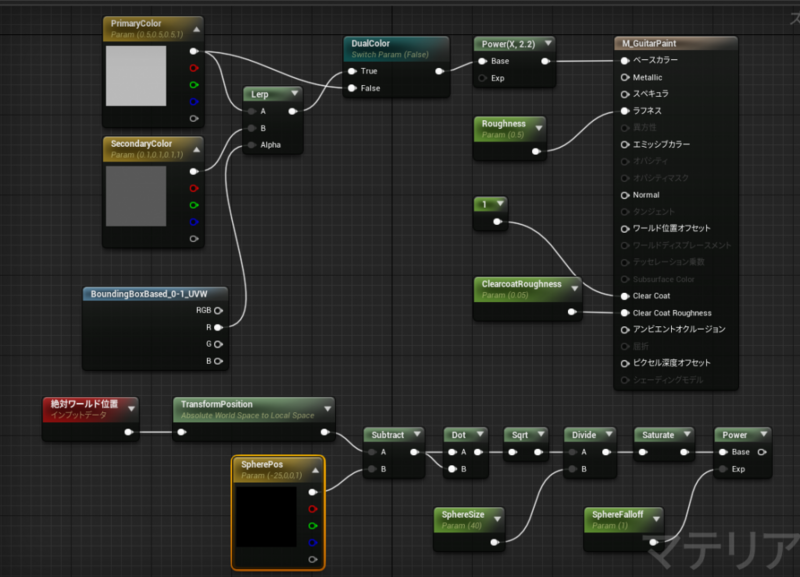Click the Roughness parameter output pin
800x577 pixels.
pyautogui.click(x=536, y=151)
